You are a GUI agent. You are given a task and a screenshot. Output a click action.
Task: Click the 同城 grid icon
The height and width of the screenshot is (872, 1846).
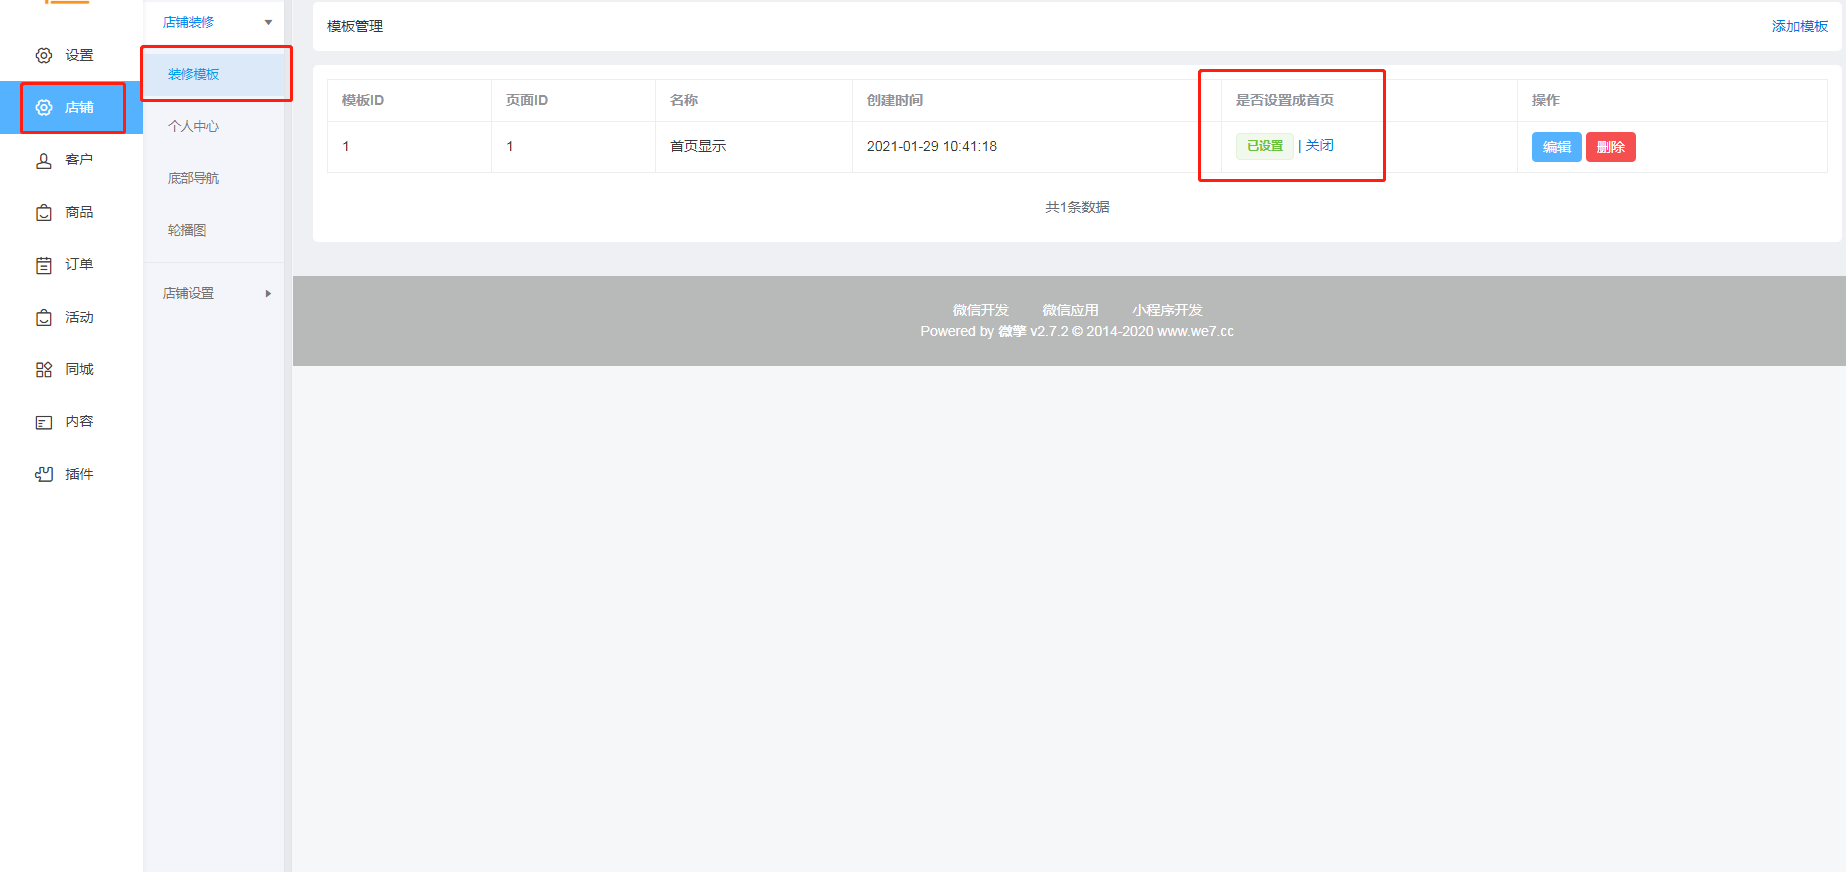(44, 370)
